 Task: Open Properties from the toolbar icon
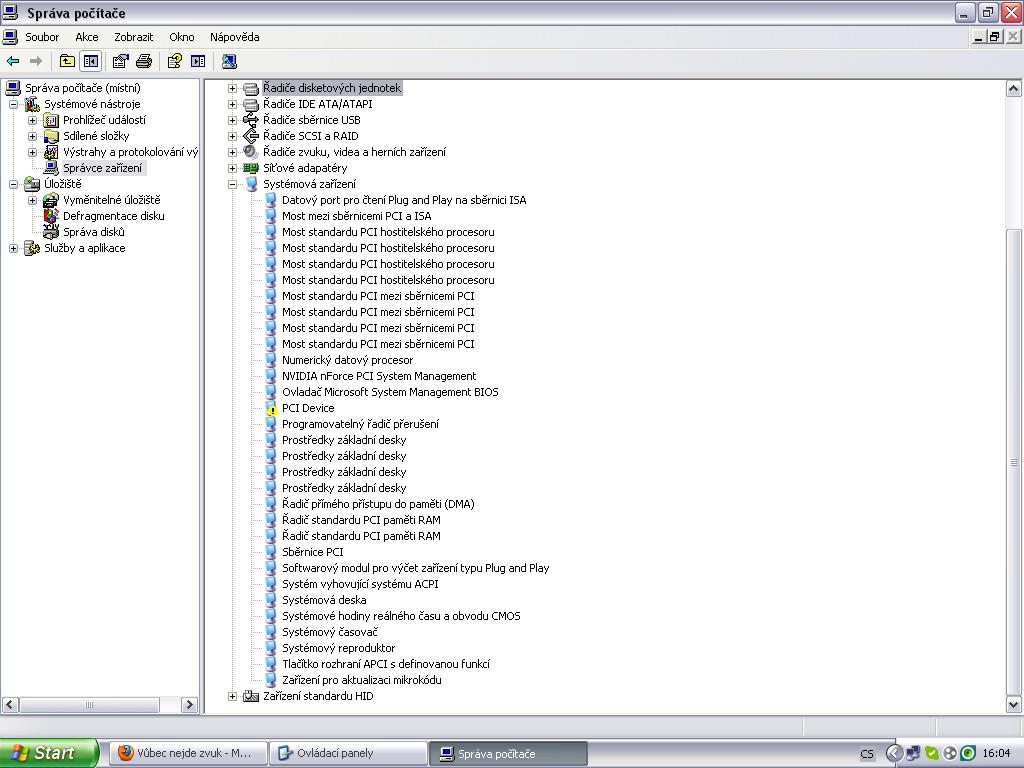(x=120, y=61)
